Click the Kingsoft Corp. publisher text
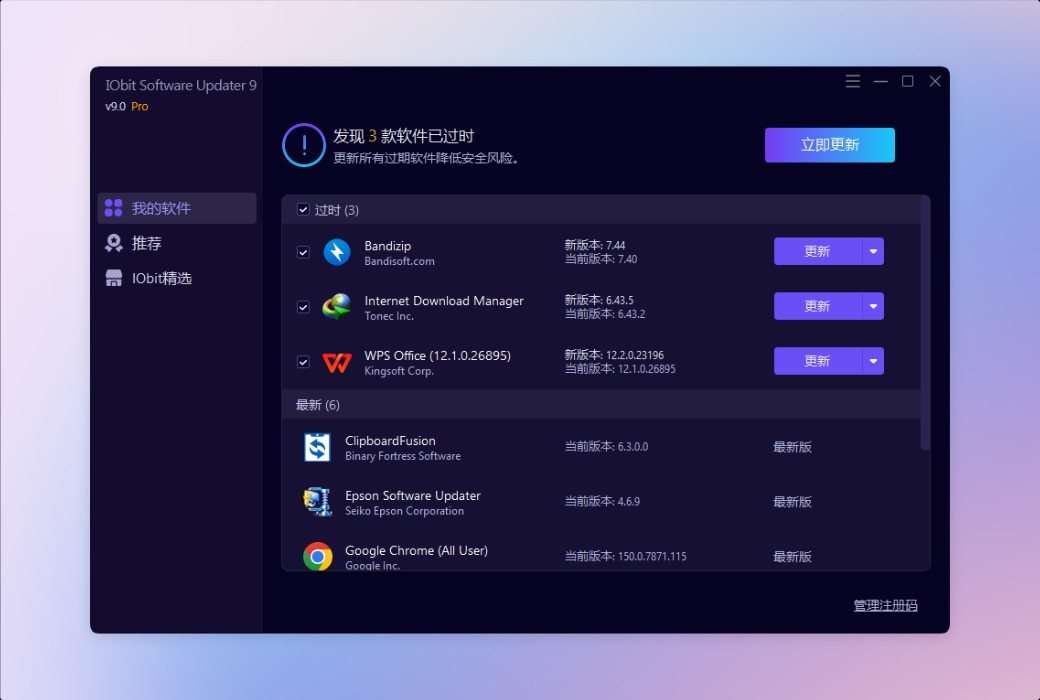The width and height of the screenshot is (1040, 700). 399,372
